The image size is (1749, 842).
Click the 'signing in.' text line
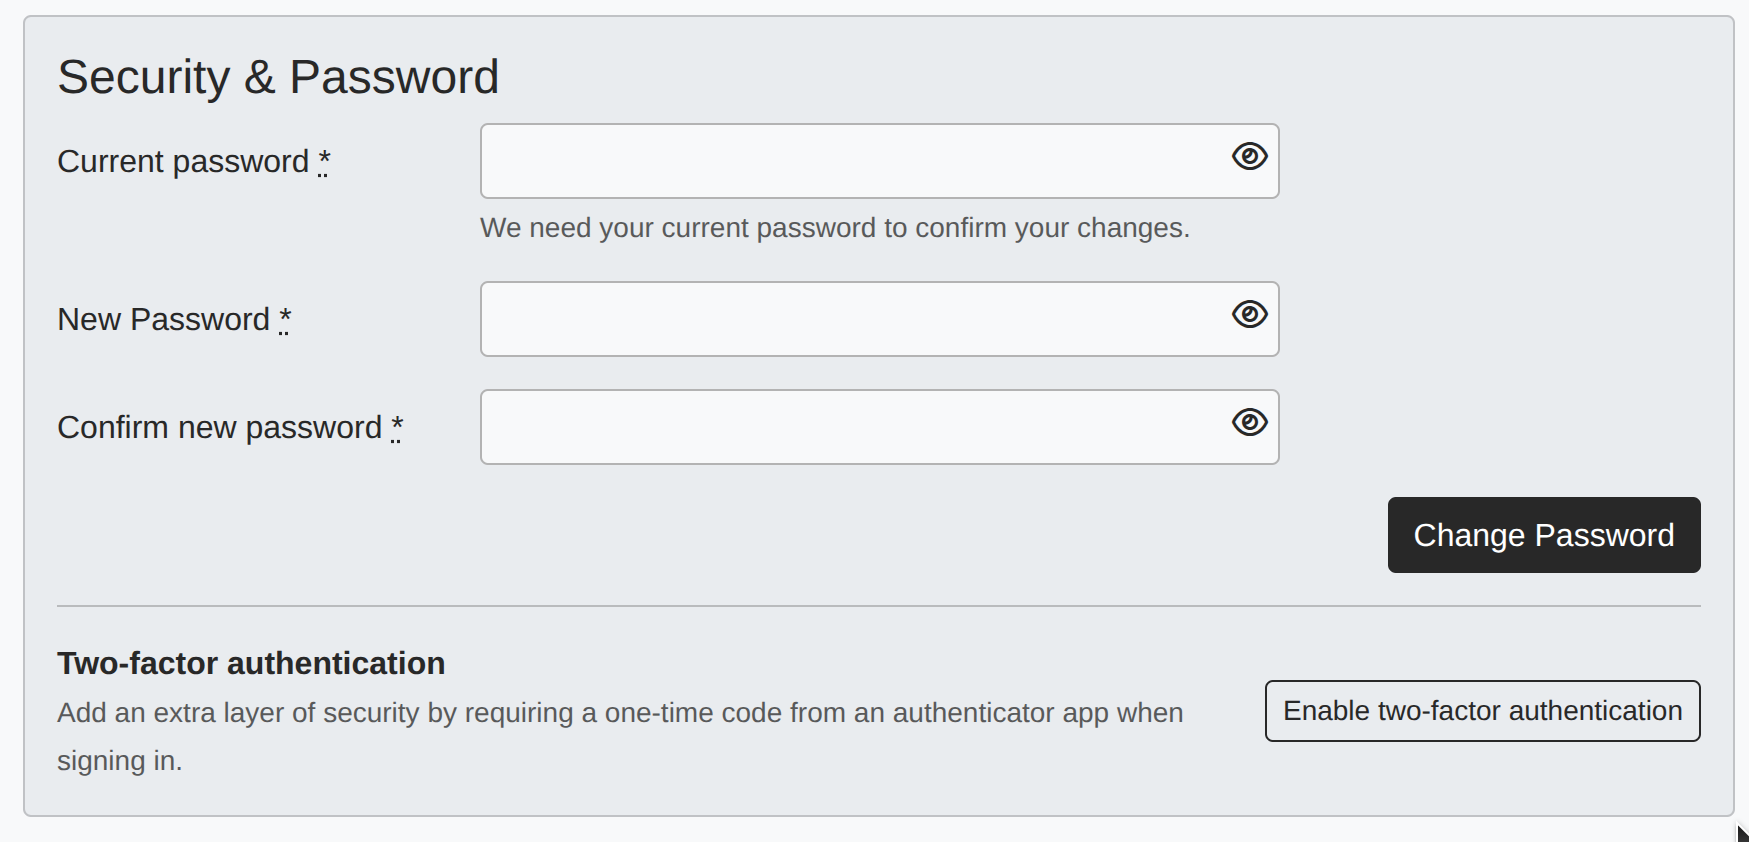(119, 761)
